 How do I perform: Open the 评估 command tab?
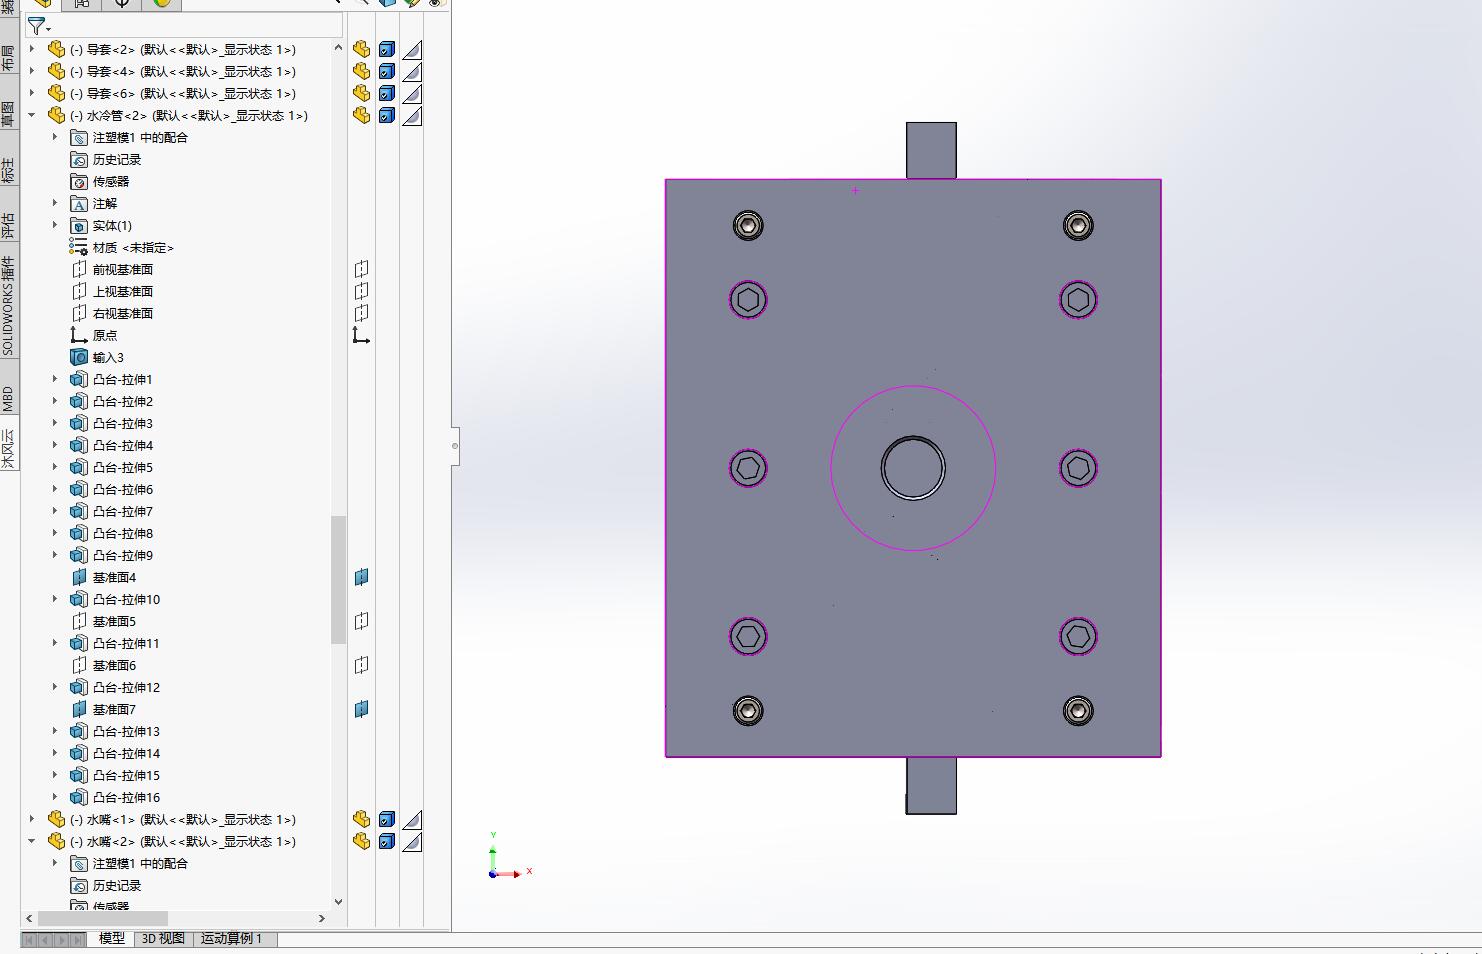click(8, 225)
